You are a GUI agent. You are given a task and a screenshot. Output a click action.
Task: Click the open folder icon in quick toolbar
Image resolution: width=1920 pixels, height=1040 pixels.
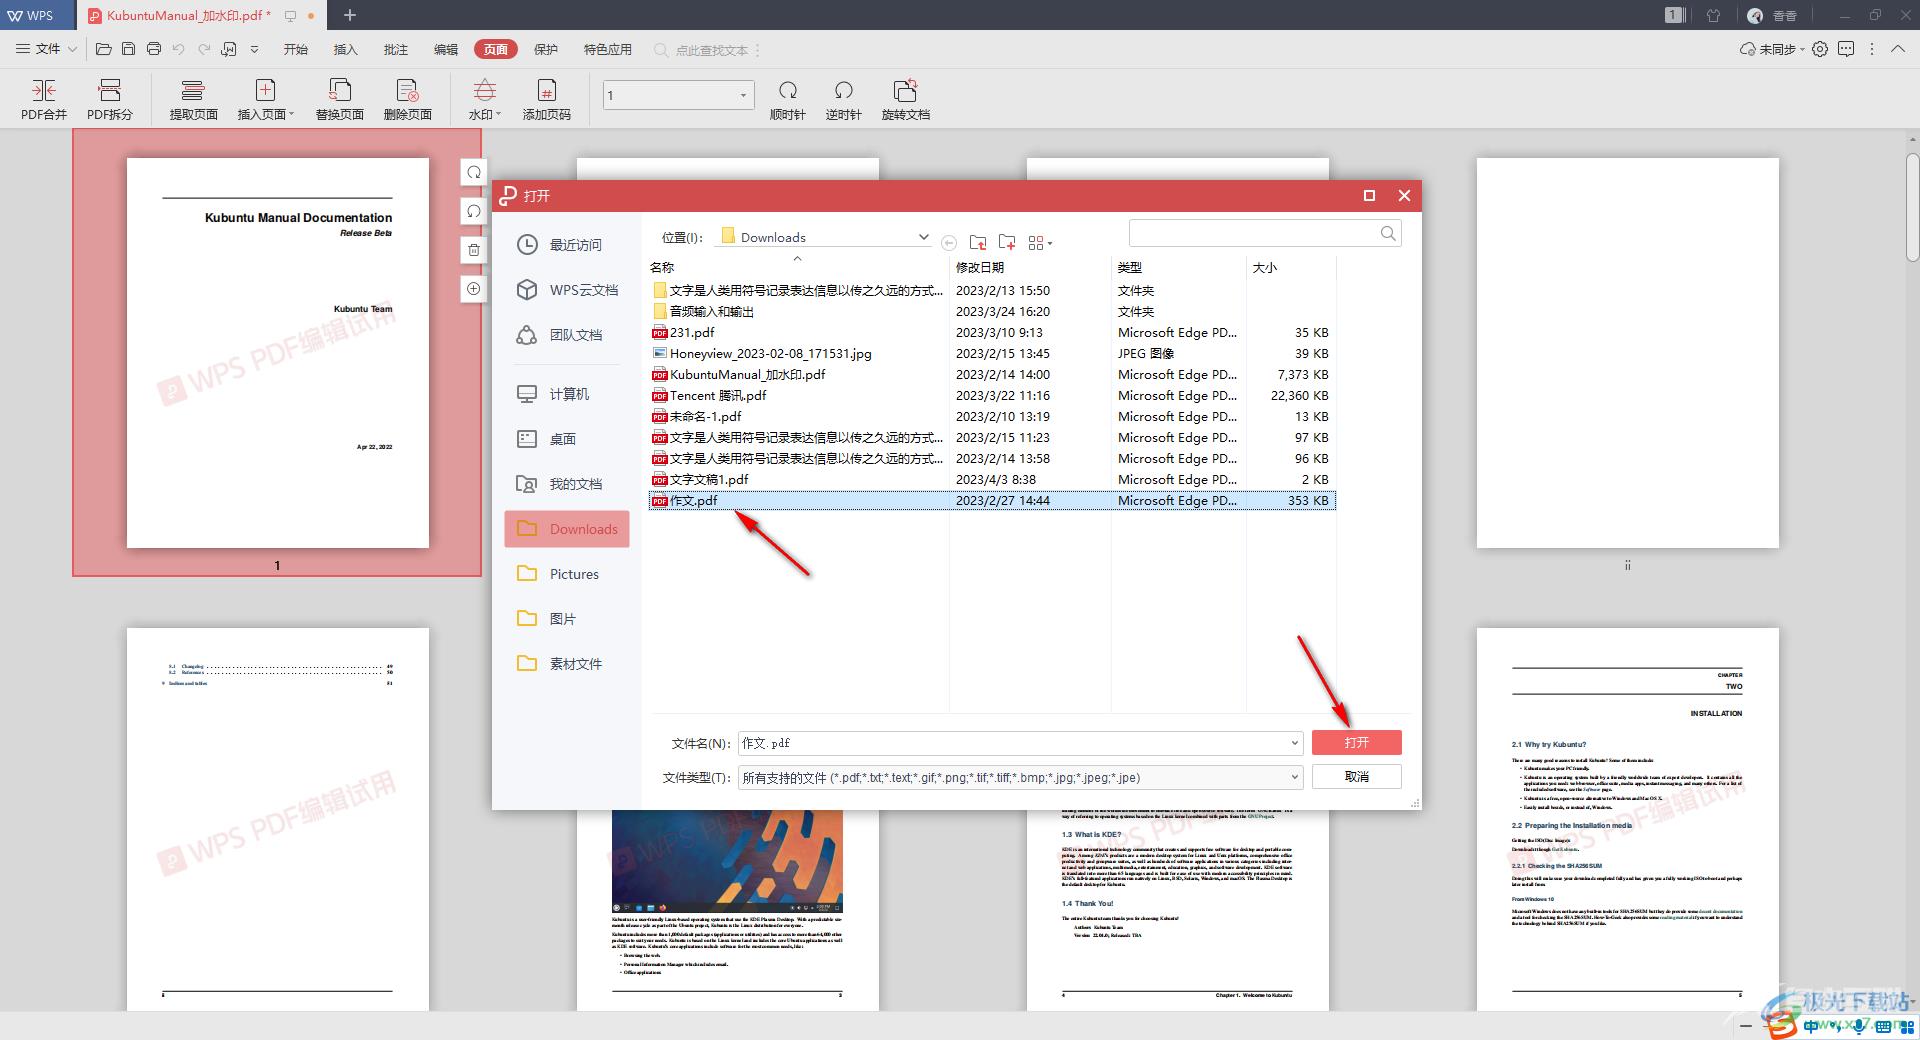pyautogui.click(x=103, y=49)
